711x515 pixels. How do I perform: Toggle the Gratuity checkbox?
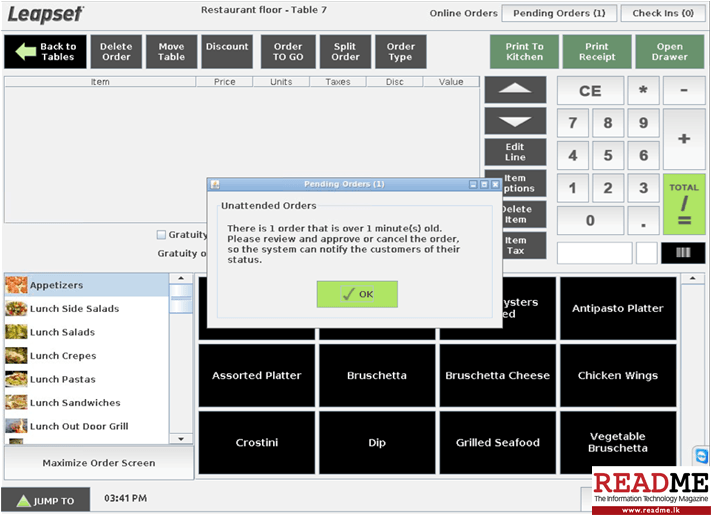[161, 235]
